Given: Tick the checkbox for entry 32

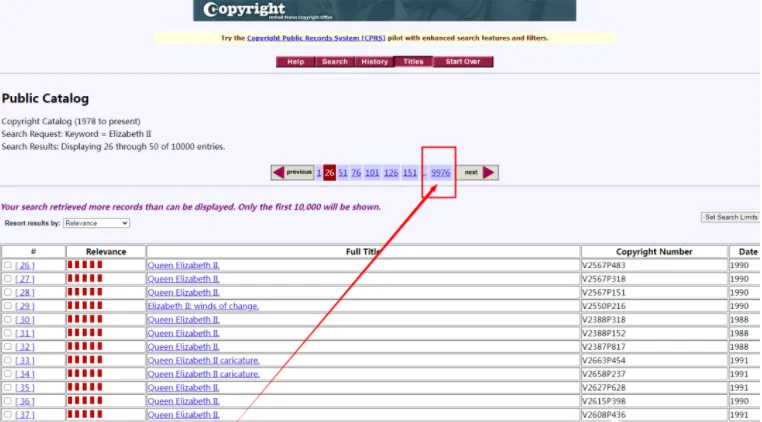Looking at the screenshot, I should (8, 347).
